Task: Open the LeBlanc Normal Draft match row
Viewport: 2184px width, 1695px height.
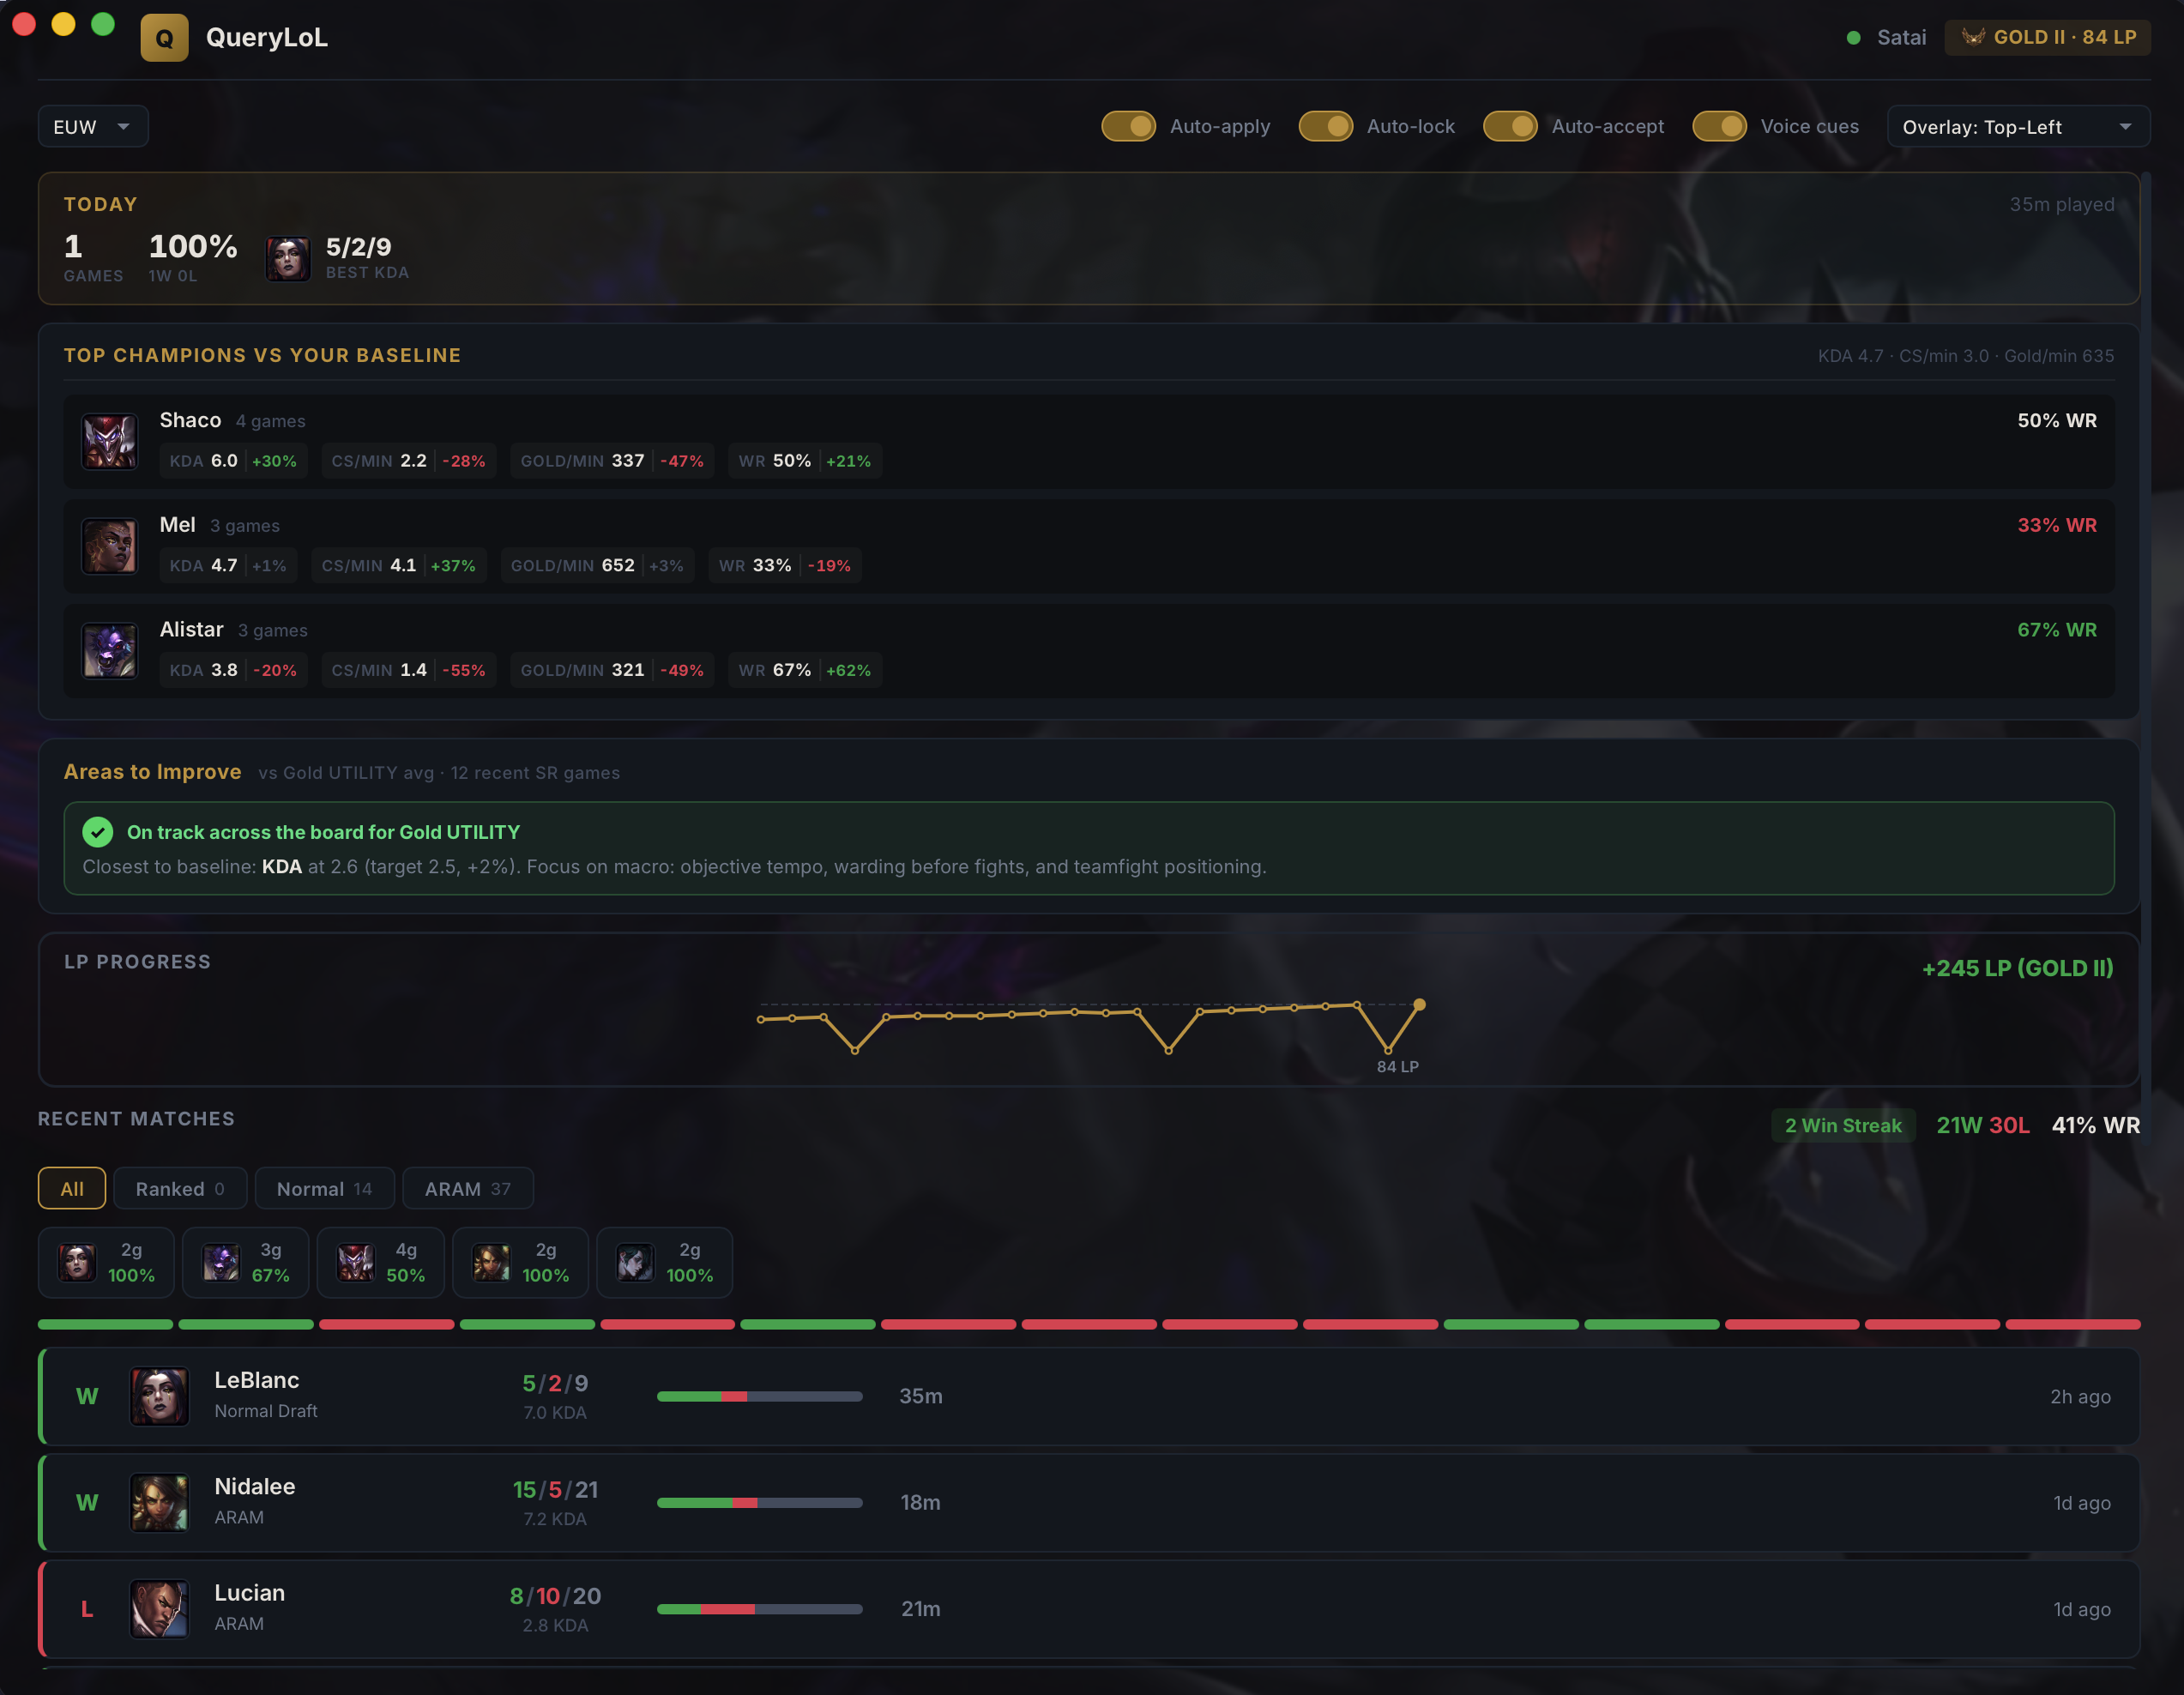Action: (x=1089, y=1396)
